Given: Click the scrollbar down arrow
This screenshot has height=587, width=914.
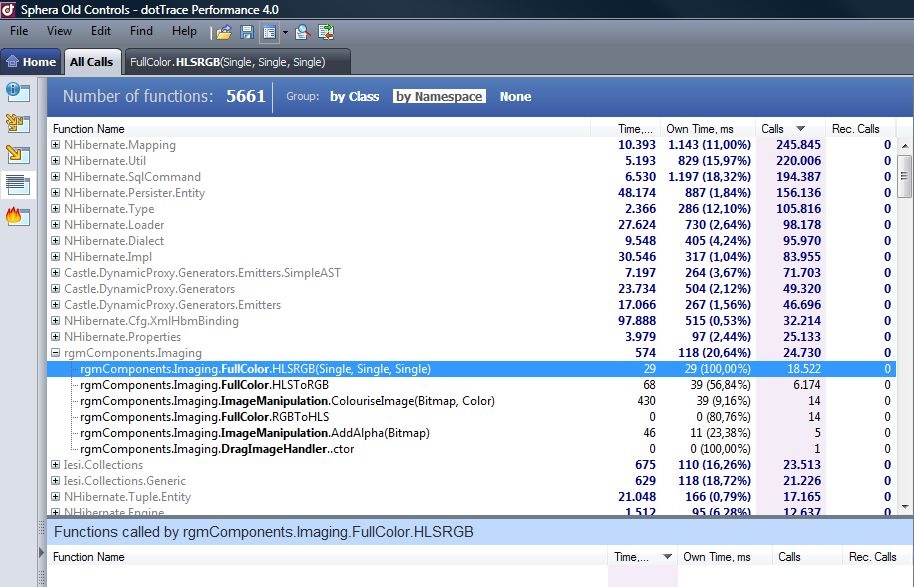Looking at the screenshot, I should point(905,507).
